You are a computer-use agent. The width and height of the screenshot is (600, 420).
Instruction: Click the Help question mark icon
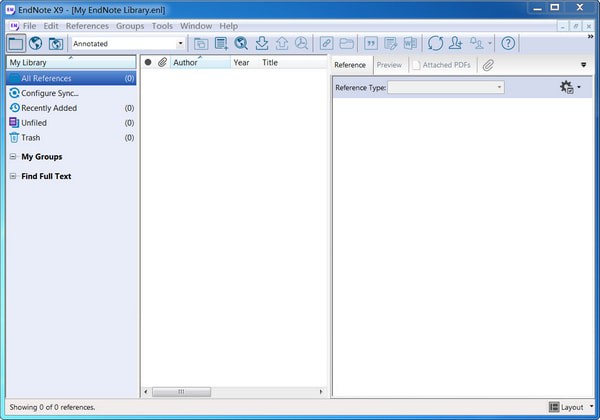tap(508, 43)
